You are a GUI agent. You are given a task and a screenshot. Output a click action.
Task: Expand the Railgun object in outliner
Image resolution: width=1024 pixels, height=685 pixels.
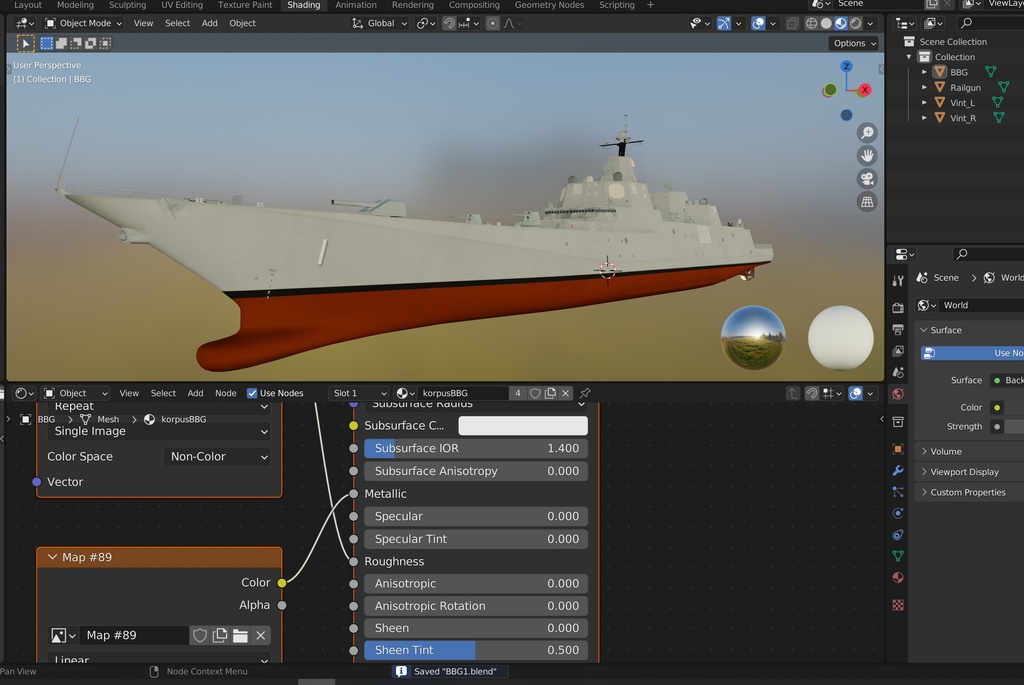(x=924, y=88)
